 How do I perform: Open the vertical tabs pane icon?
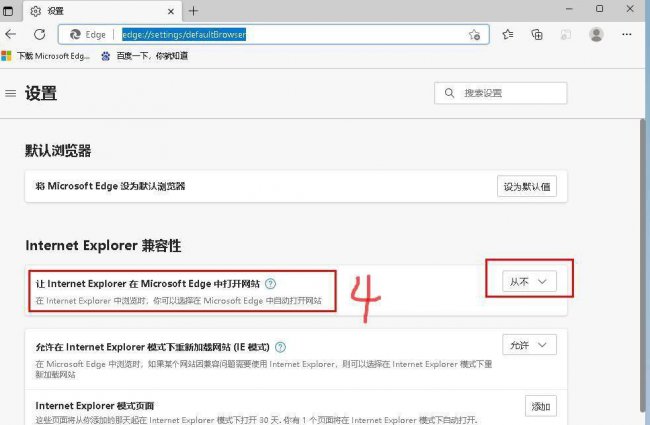[8, 11]
